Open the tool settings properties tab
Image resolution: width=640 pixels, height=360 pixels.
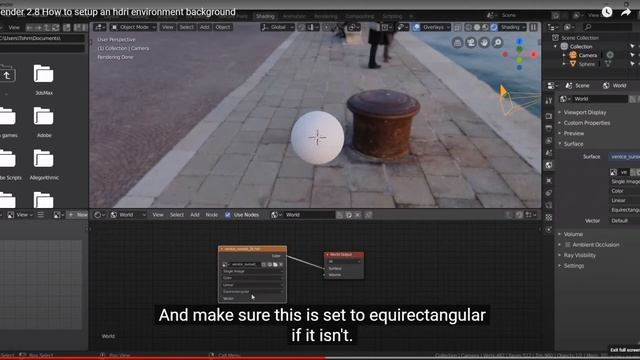549,100
